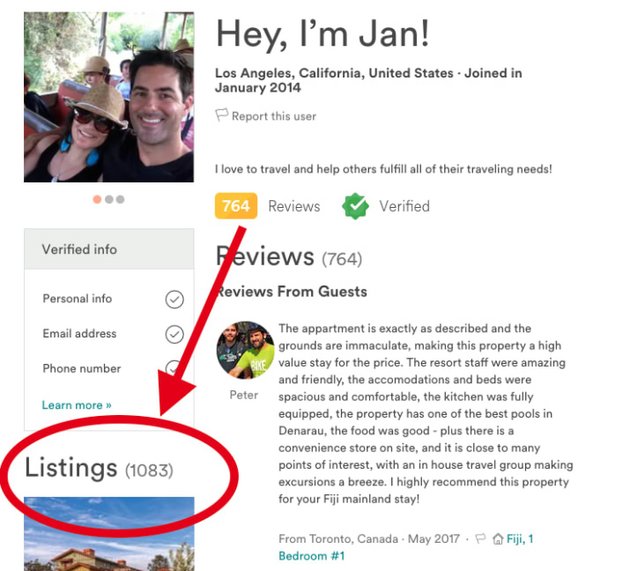Open the listing photo under Listings
The image size is (630, 571).
108,533
